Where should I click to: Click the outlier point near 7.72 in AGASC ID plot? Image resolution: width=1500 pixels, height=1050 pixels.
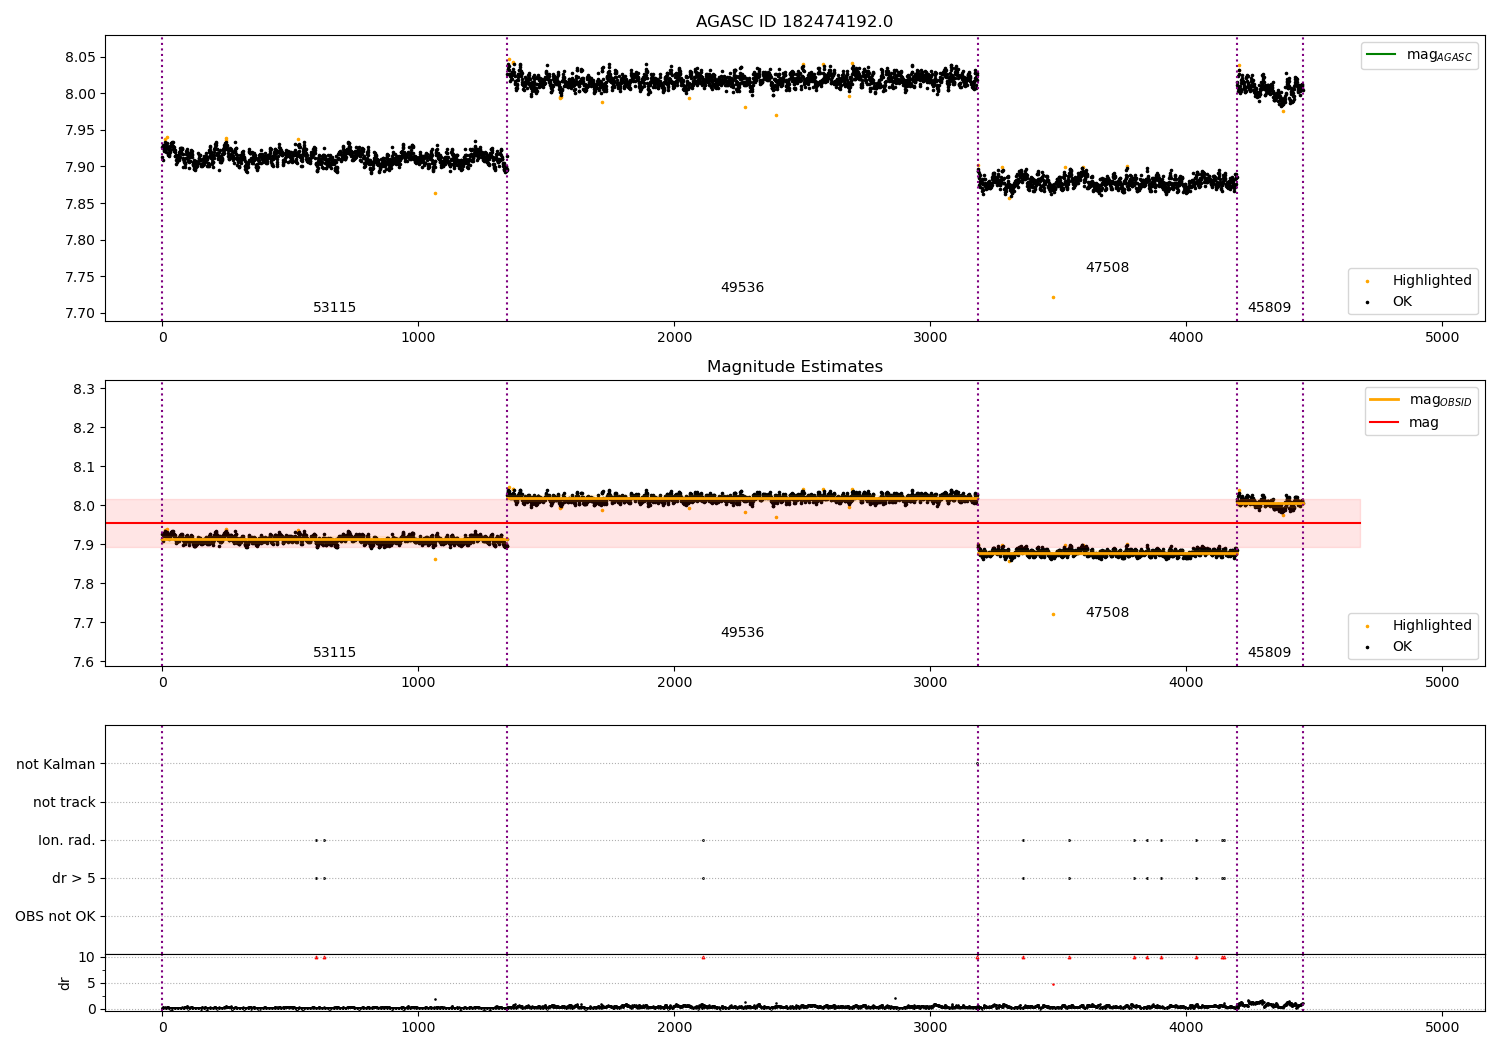pos(1053,297)
